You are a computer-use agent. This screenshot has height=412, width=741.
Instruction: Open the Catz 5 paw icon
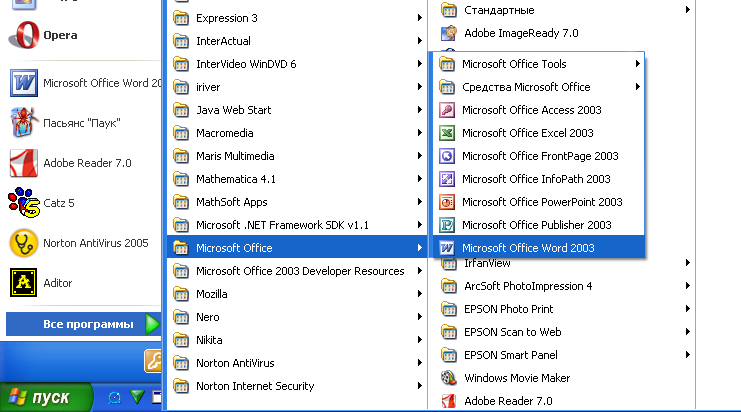pyautogui.click(x=24, y=203)
